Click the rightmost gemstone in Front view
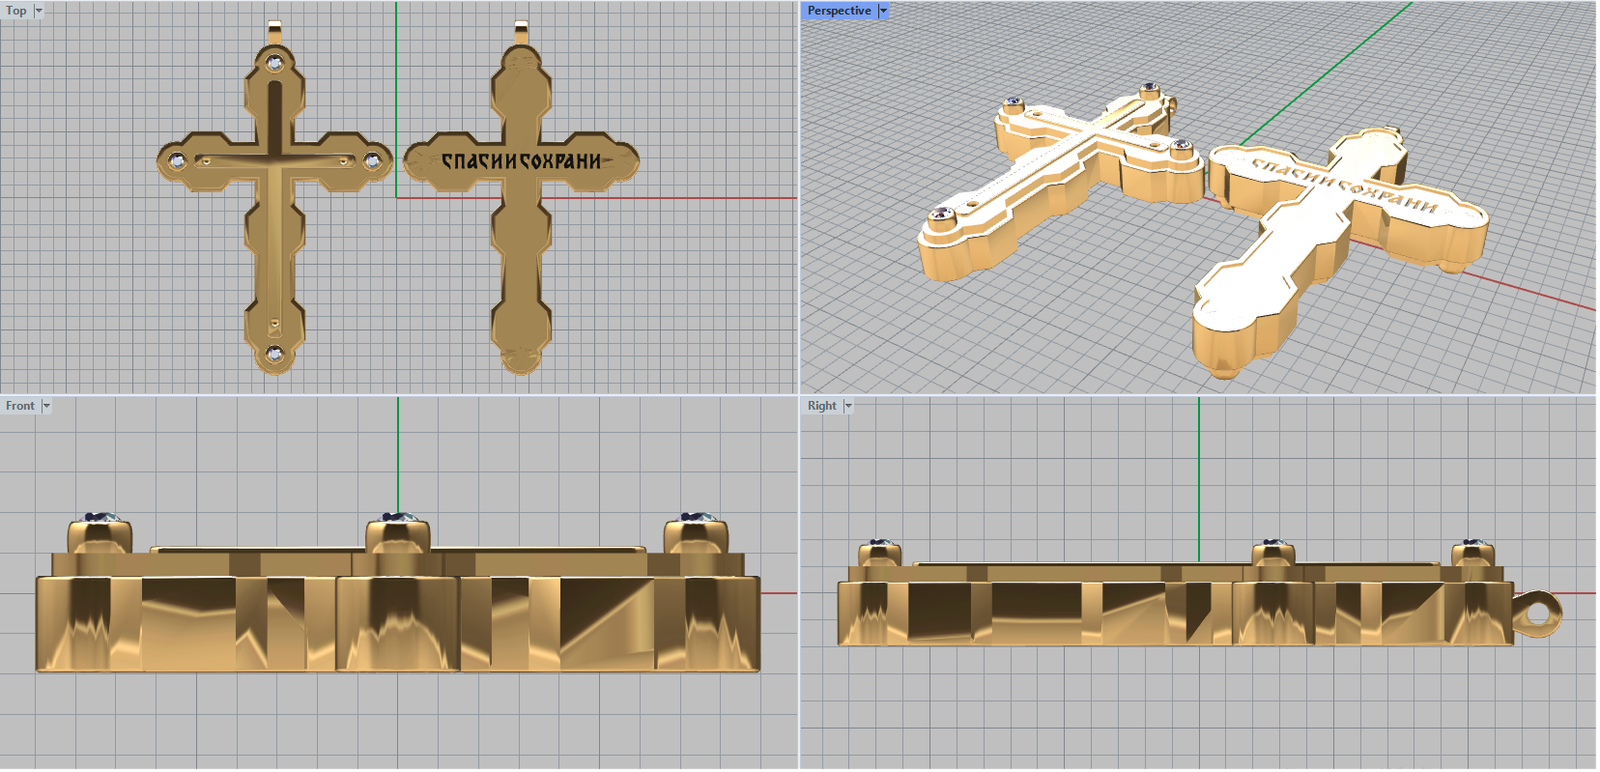1600x772 pixels. click(696, 518)
